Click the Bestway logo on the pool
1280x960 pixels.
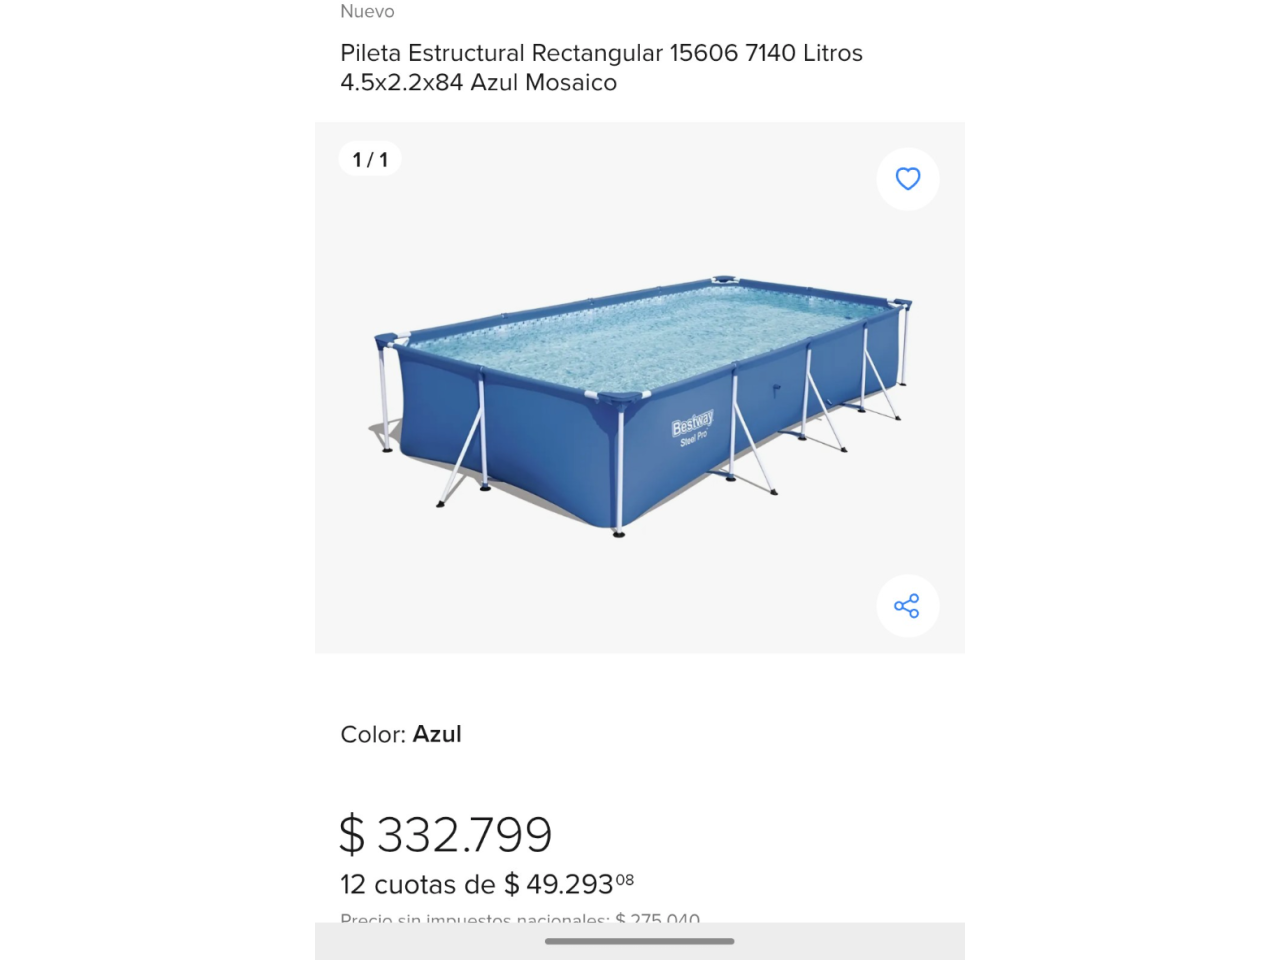click(692, 425)
